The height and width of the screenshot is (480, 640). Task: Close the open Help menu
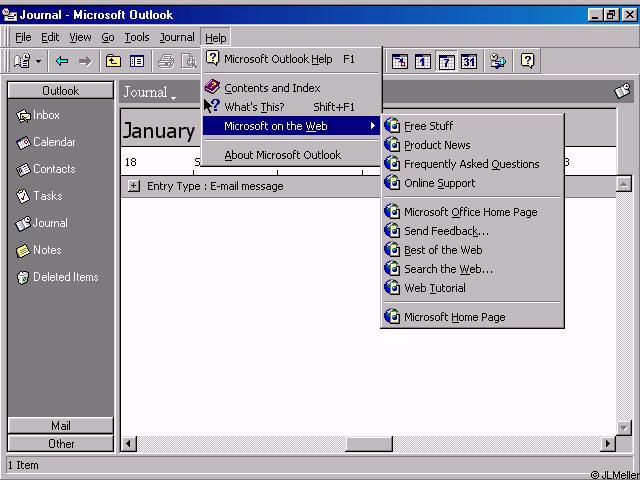click(x=216, y=38)
